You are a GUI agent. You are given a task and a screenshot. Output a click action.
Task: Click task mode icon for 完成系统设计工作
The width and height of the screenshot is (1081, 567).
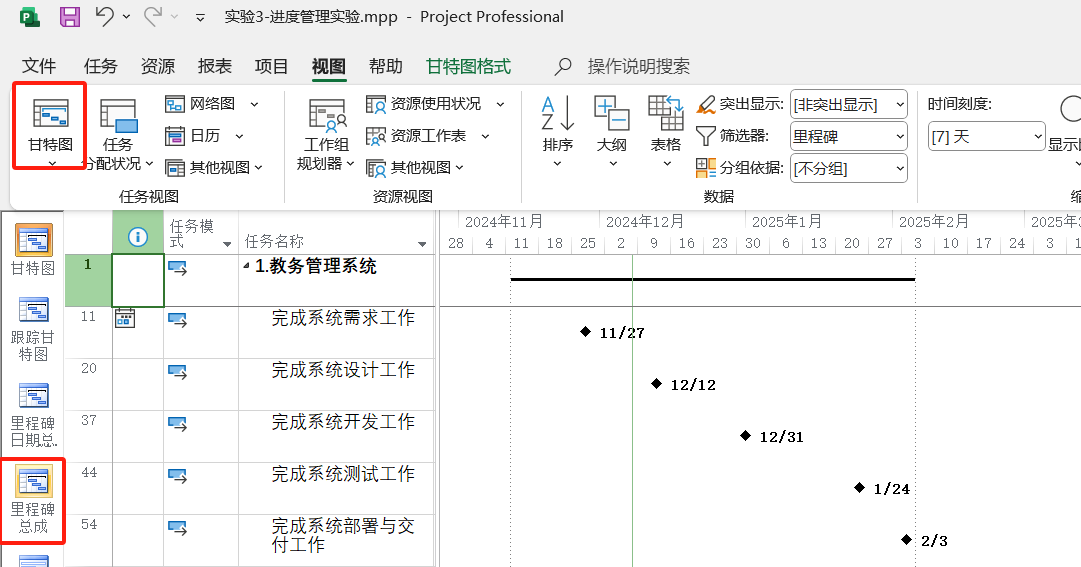(178, 372)
